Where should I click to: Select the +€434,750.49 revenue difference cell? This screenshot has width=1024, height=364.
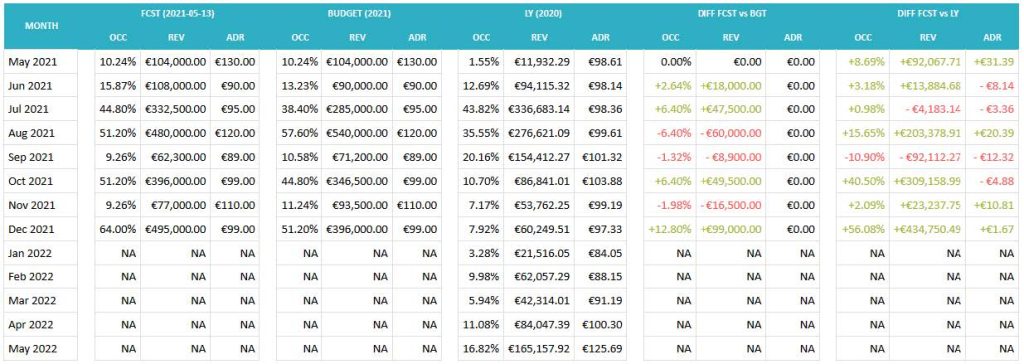click(927, 229)
